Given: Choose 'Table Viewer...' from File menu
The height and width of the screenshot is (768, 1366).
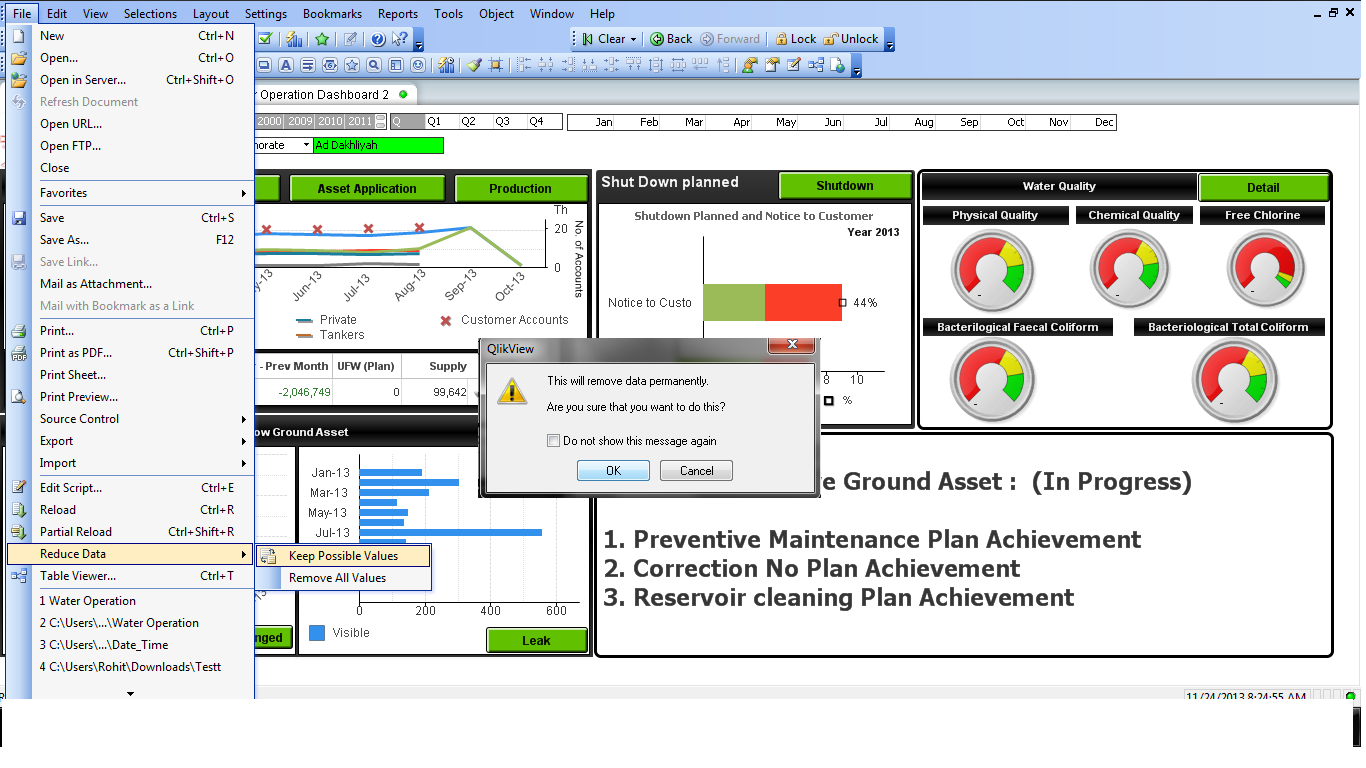Looking at the screenshot, I should tap(78, 576).
